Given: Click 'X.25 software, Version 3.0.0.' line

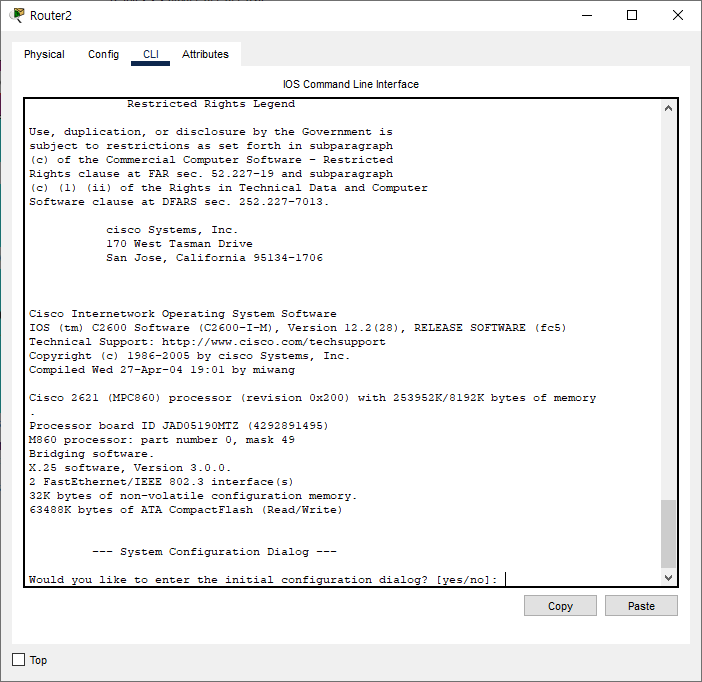Looking at the screenshot, I should 130,468.
